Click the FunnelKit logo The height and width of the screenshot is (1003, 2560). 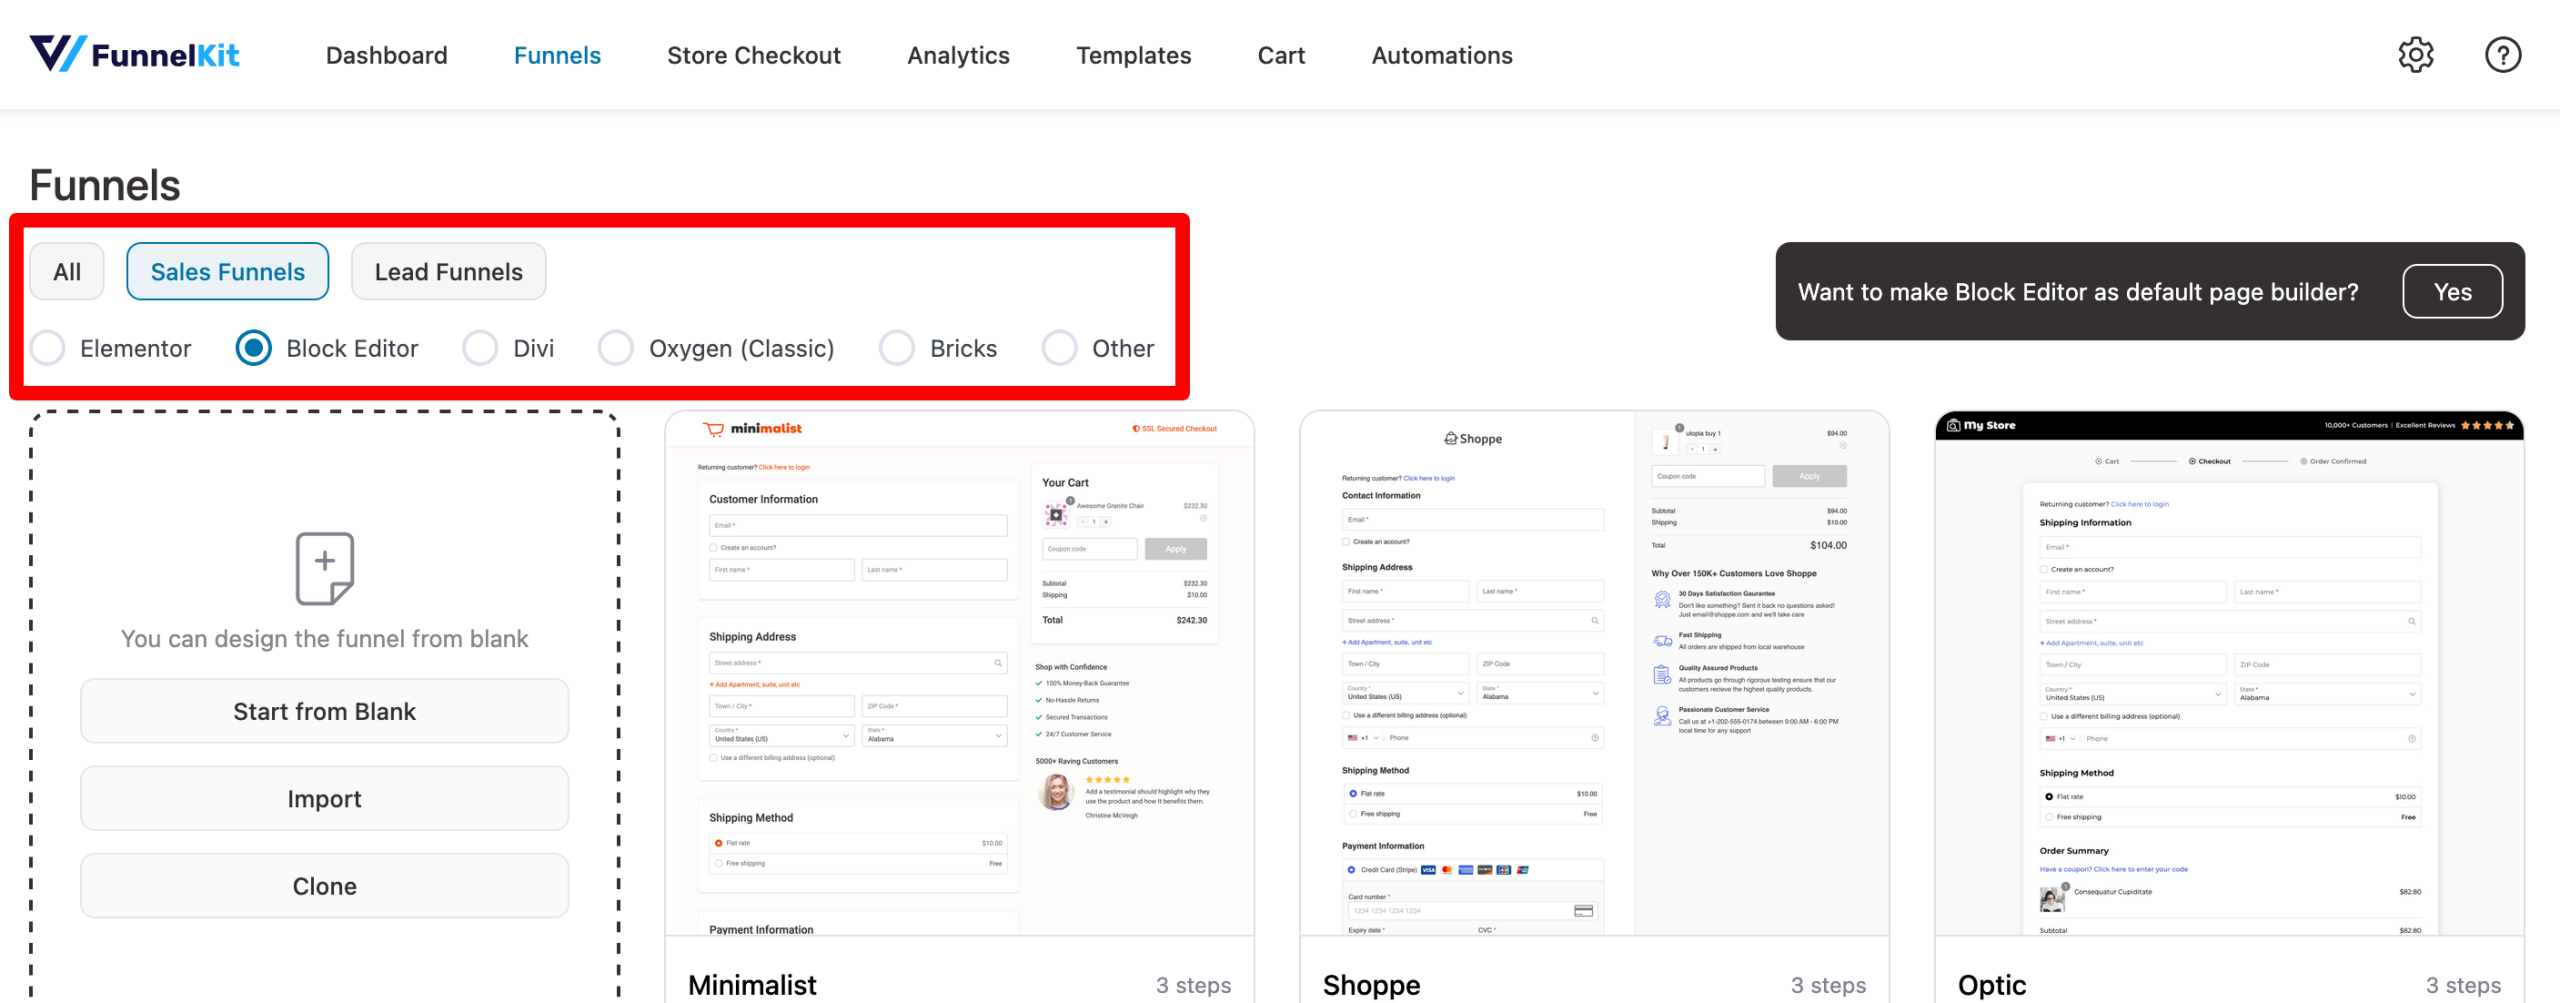(134, 54)
